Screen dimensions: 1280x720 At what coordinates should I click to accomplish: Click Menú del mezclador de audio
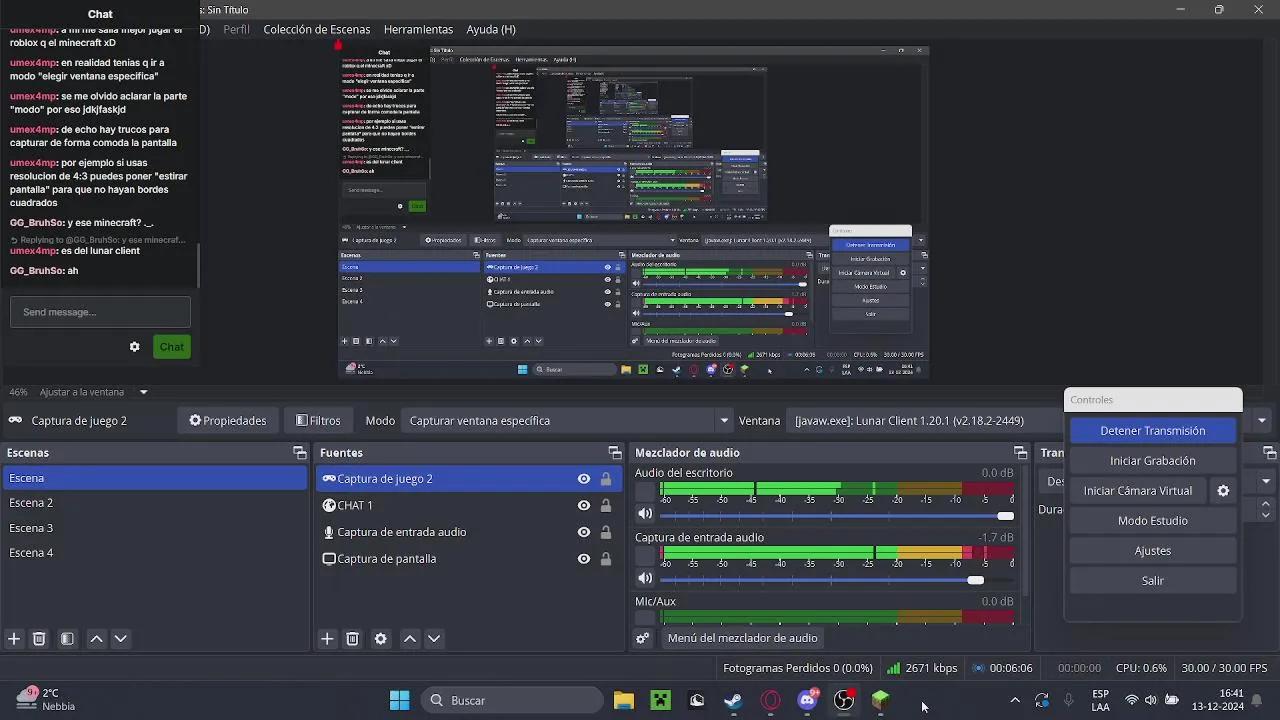(742, 638)
